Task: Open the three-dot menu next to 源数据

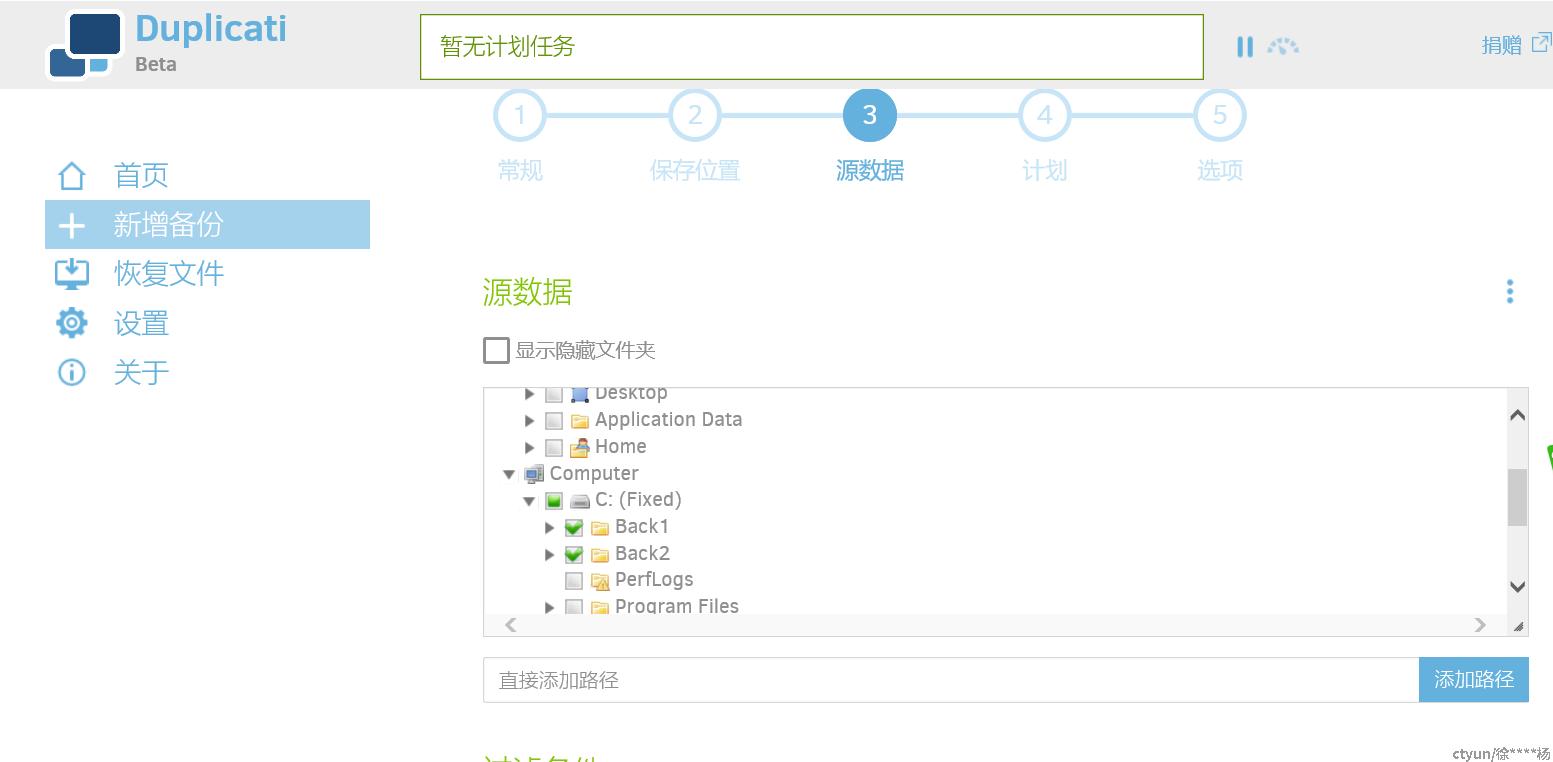Action: [x=1510, y=292]
